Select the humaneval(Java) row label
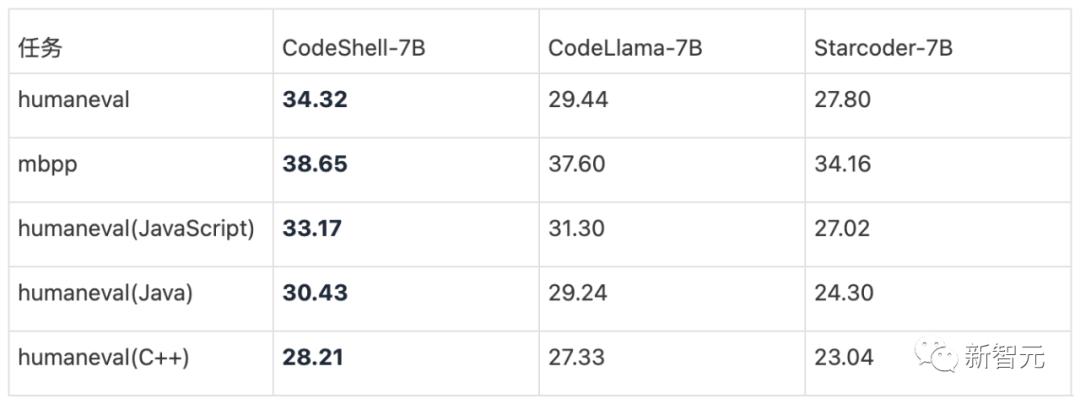Screen dimensions: 1080x404 point(105,293)
